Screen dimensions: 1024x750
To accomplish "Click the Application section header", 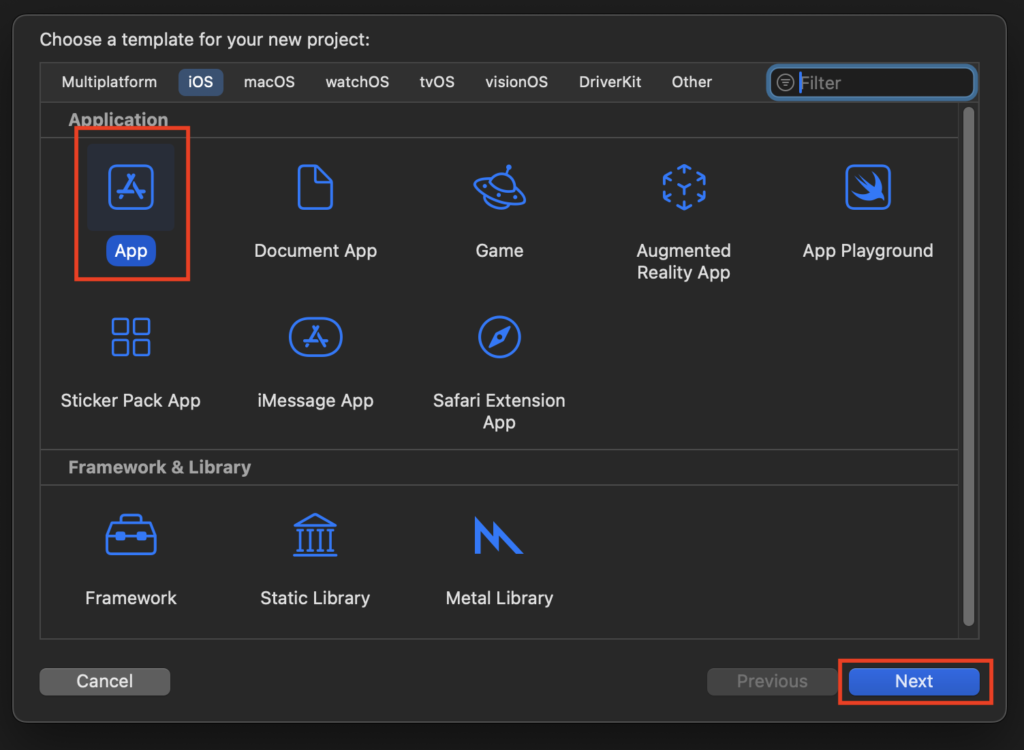I will click(118, 120).
